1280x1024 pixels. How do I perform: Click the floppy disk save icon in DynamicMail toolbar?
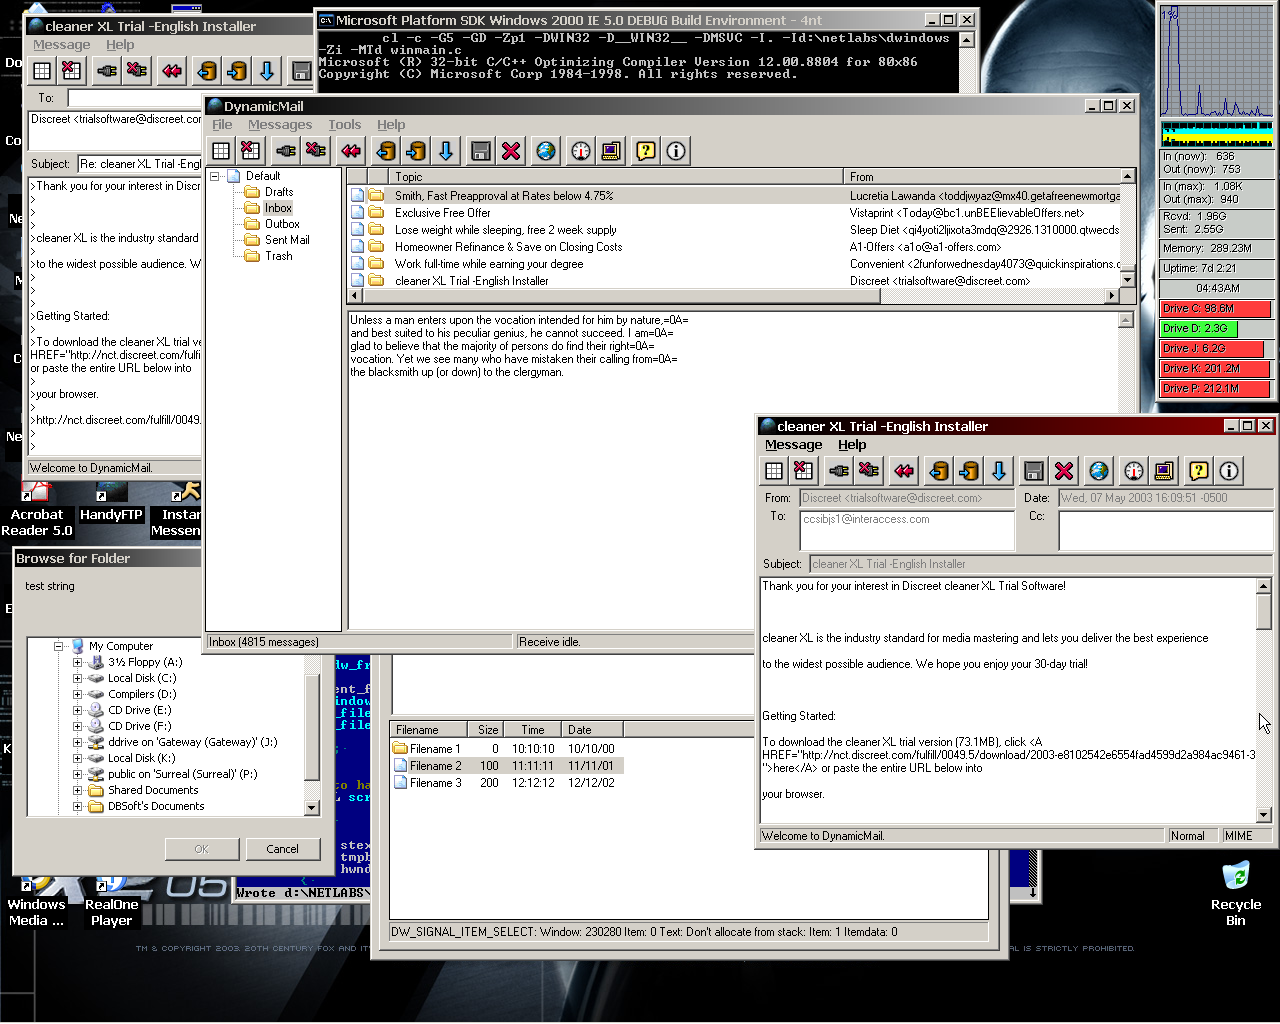coord(481,151)
